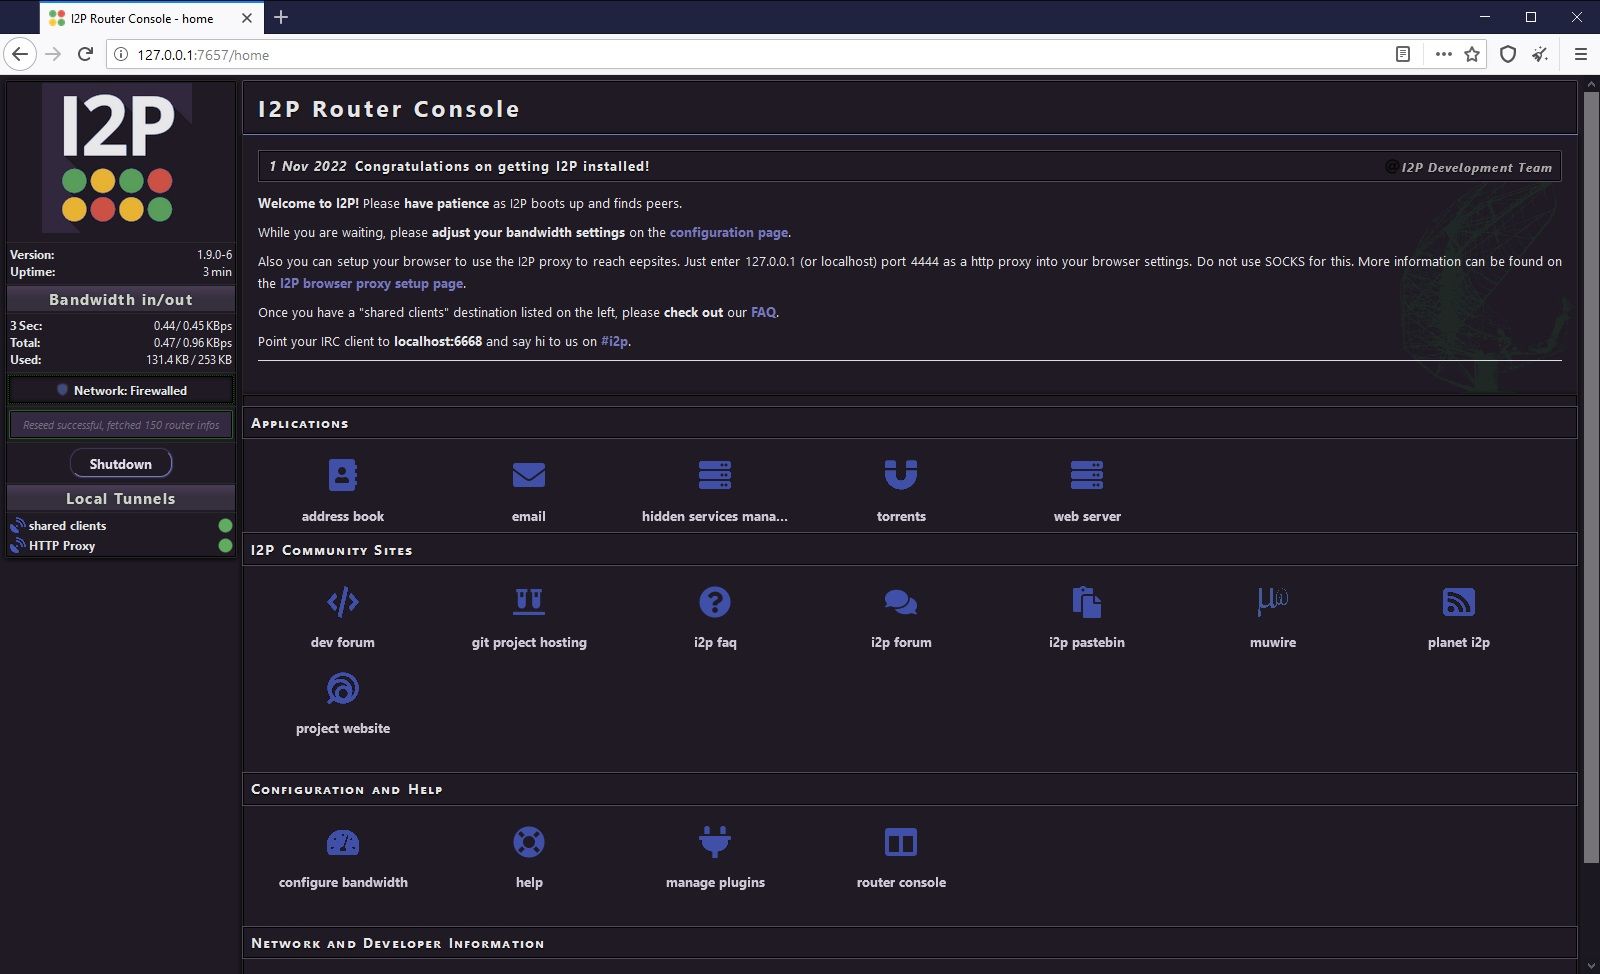This screenshot has height=974, width=1600.
Task: Open the i2p faq question mark icon
Action: click(x=715, y=602)
